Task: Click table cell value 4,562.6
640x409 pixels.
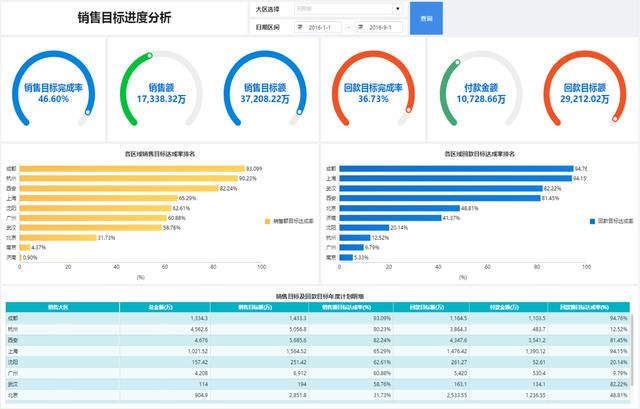Action: tap(200, 329)
